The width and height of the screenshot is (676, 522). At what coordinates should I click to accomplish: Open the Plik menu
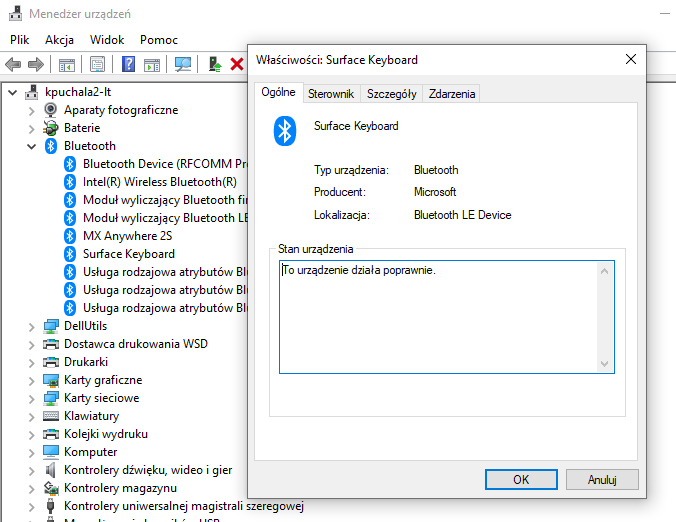(x=19, y=40)
